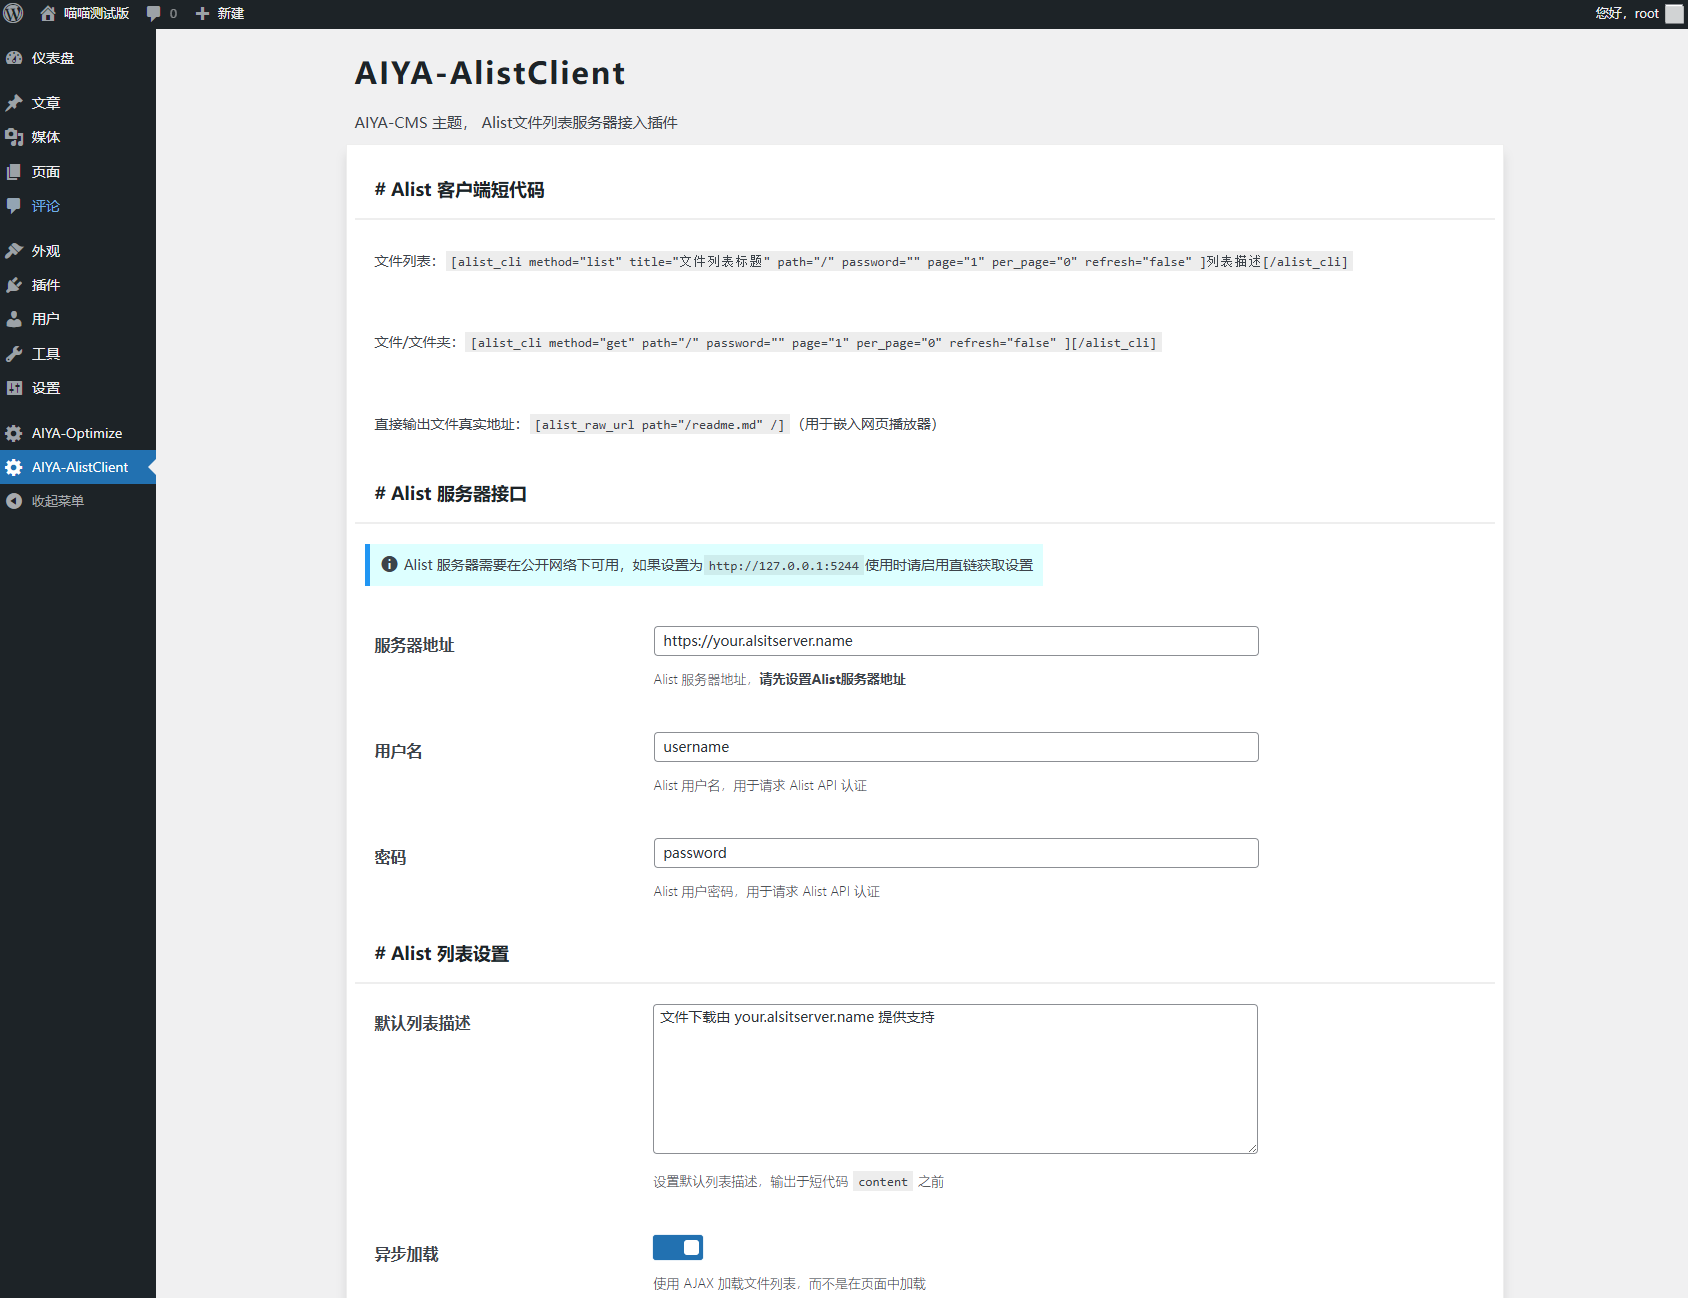Open the 插件 plugins menu
1688x1298 pixels.
pos(45,285)
